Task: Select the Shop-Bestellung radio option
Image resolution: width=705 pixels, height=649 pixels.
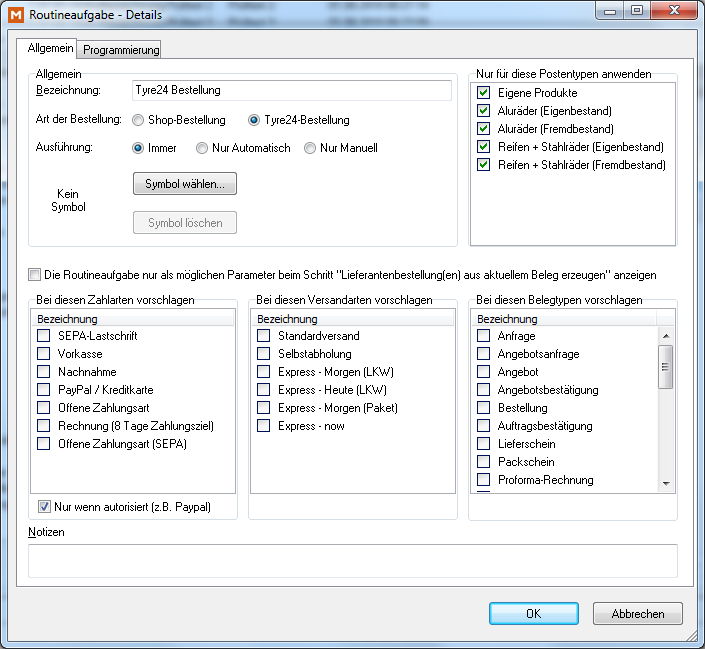Action: (138, 120)
